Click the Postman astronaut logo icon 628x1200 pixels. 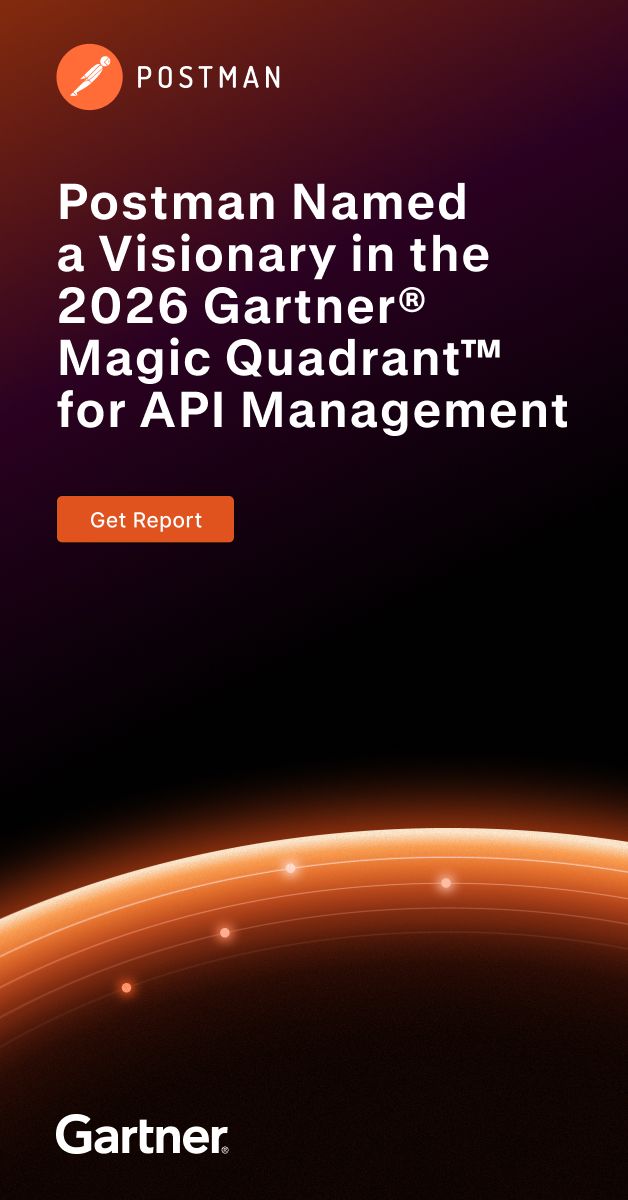(x=90, y=77)
